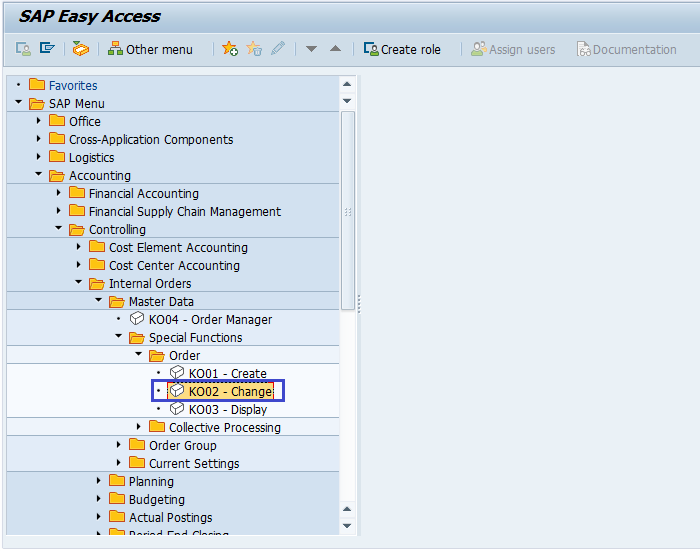Click Delete favorites star icon

(254, 48)
